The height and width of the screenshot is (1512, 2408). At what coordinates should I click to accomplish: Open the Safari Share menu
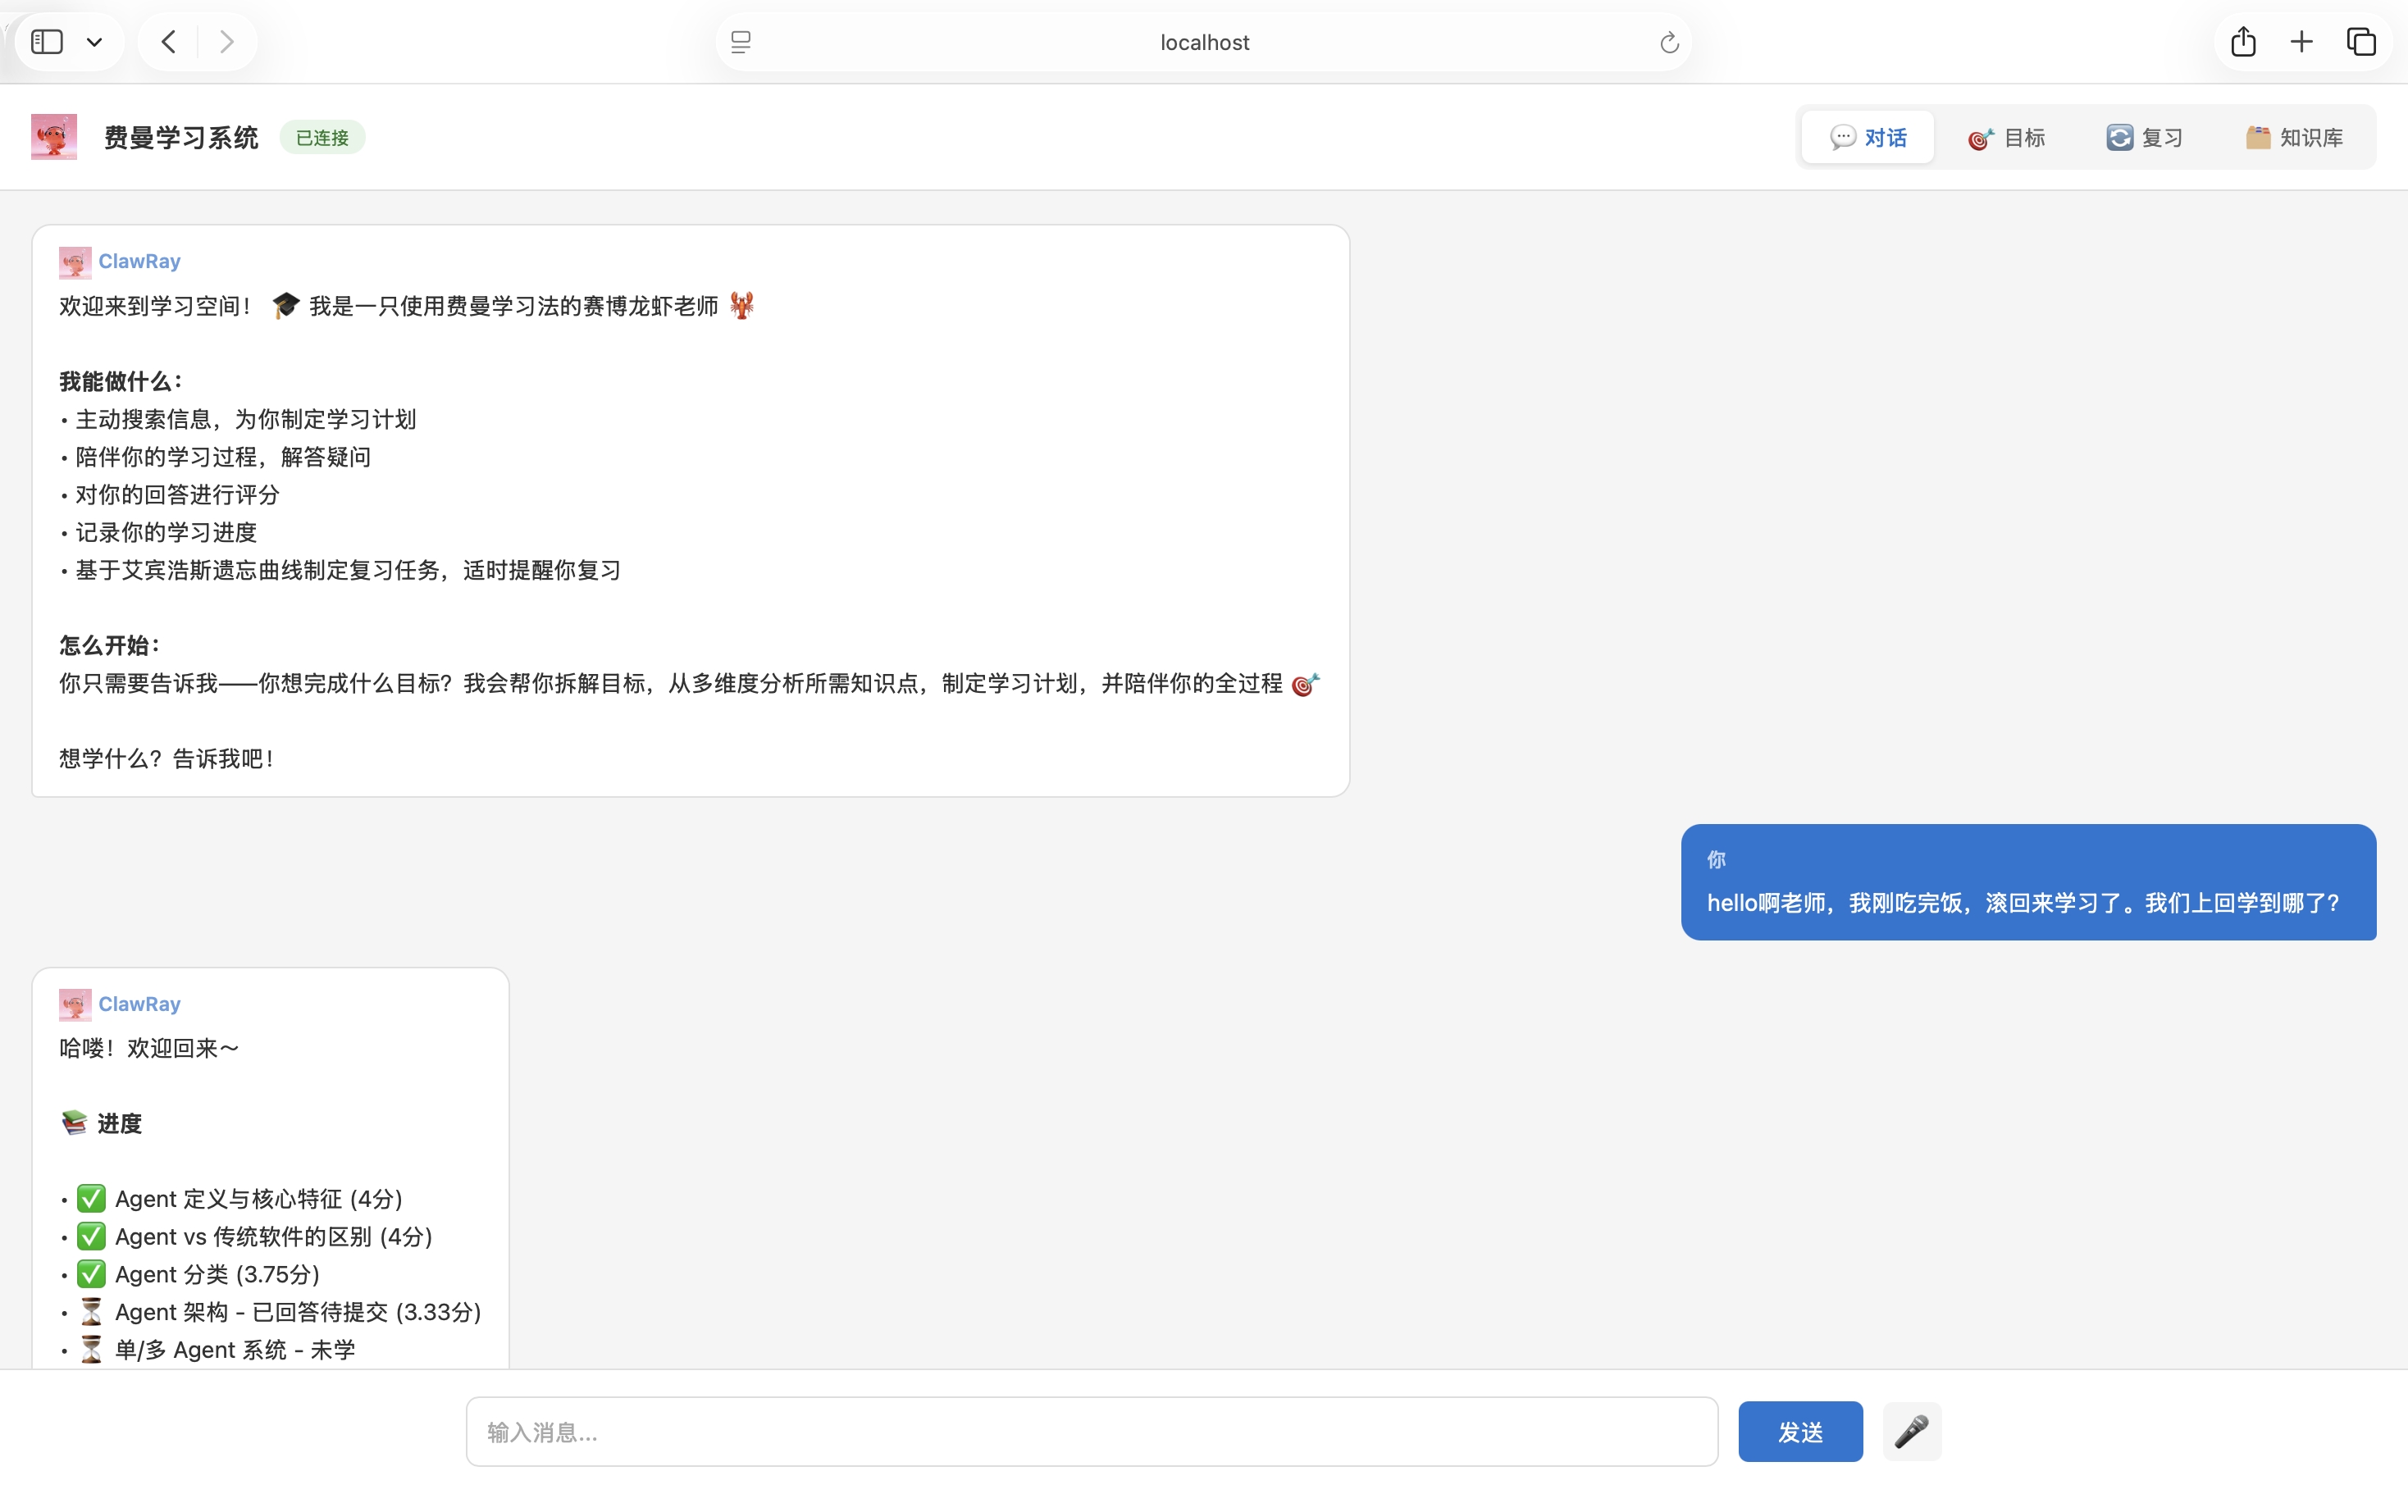2243,42
